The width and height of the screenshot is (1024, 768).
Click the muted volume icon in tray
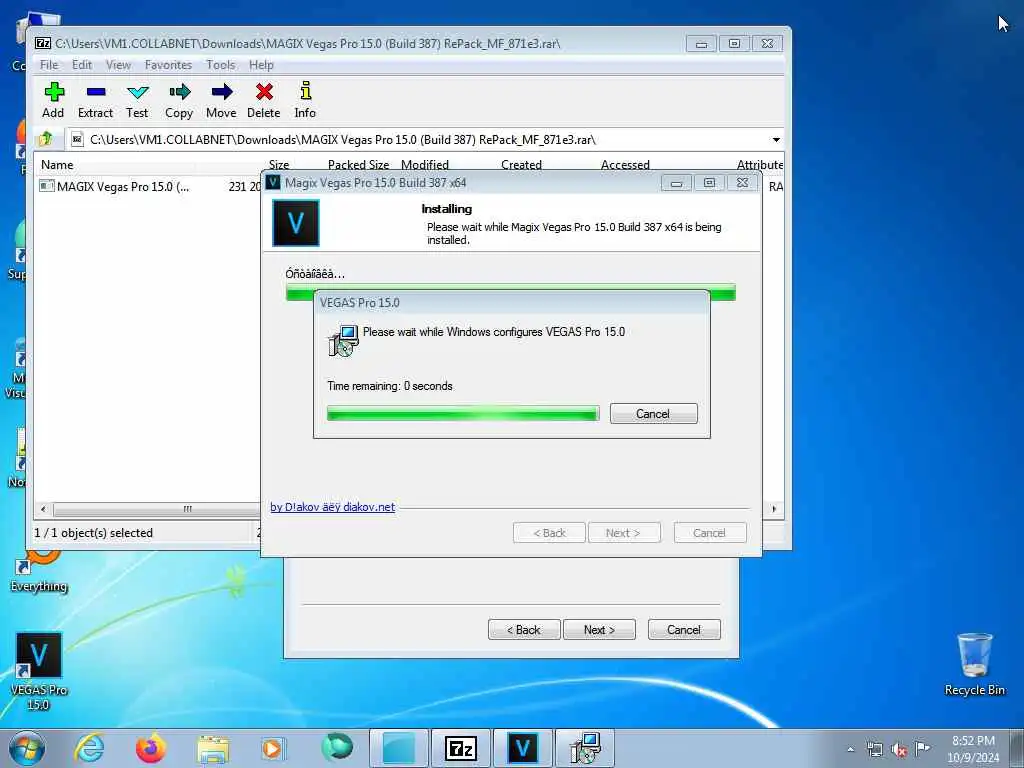(x=899, y=750)
